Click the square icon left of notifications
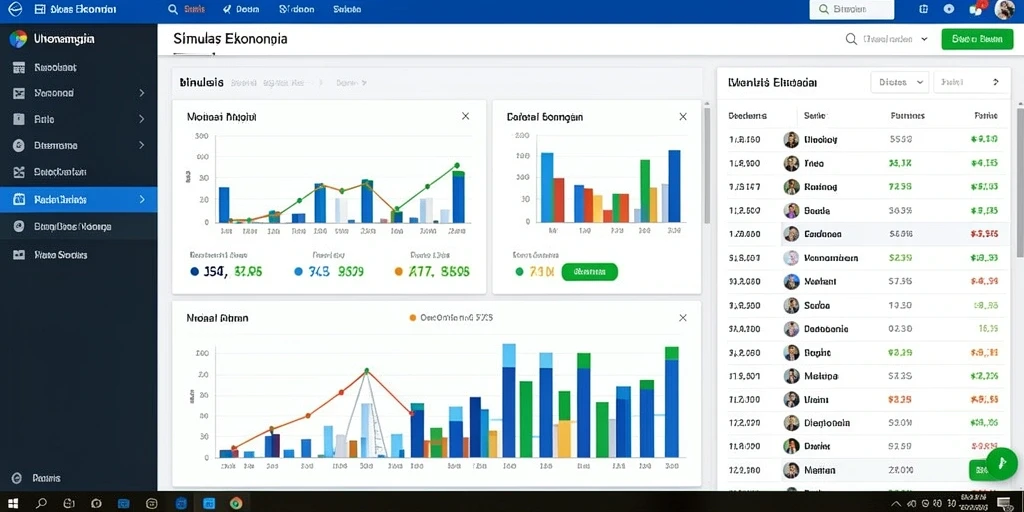The width and height of the screenshot is (1024, 512). 923,9
